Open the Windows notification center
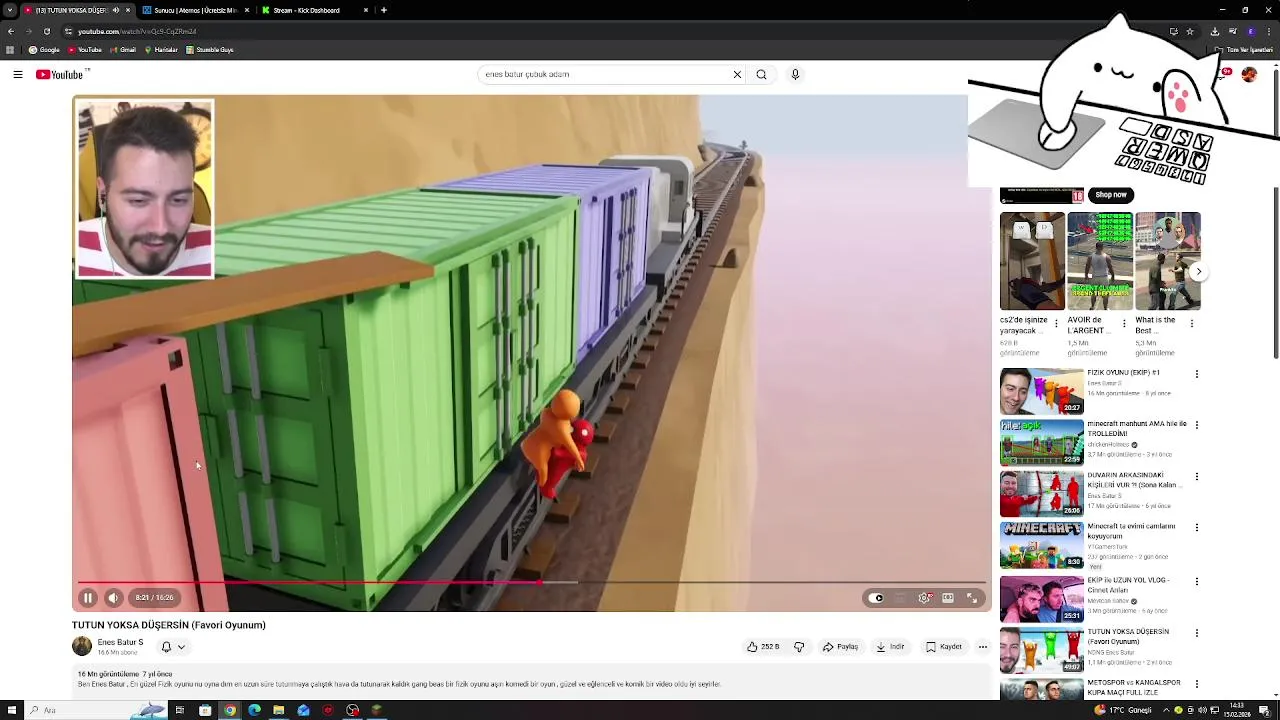 (x=1264, y=710)
